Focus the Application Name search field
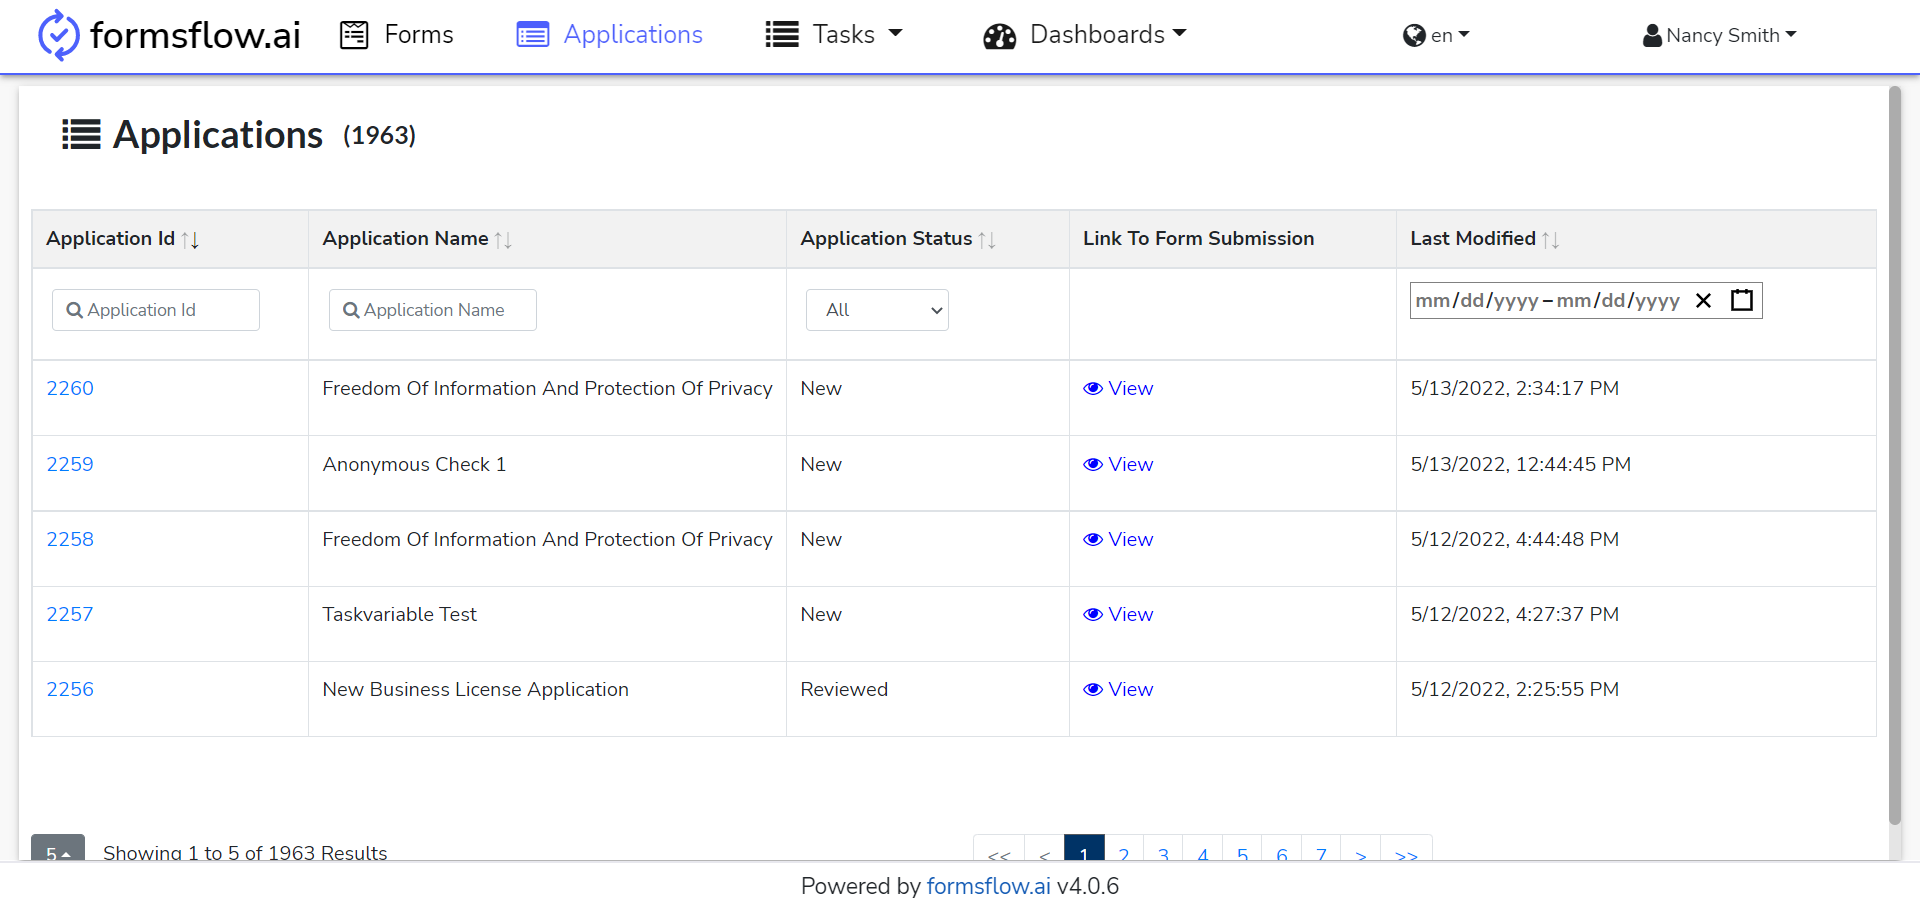The image size is (1920, 898). [x=433, y=310]
